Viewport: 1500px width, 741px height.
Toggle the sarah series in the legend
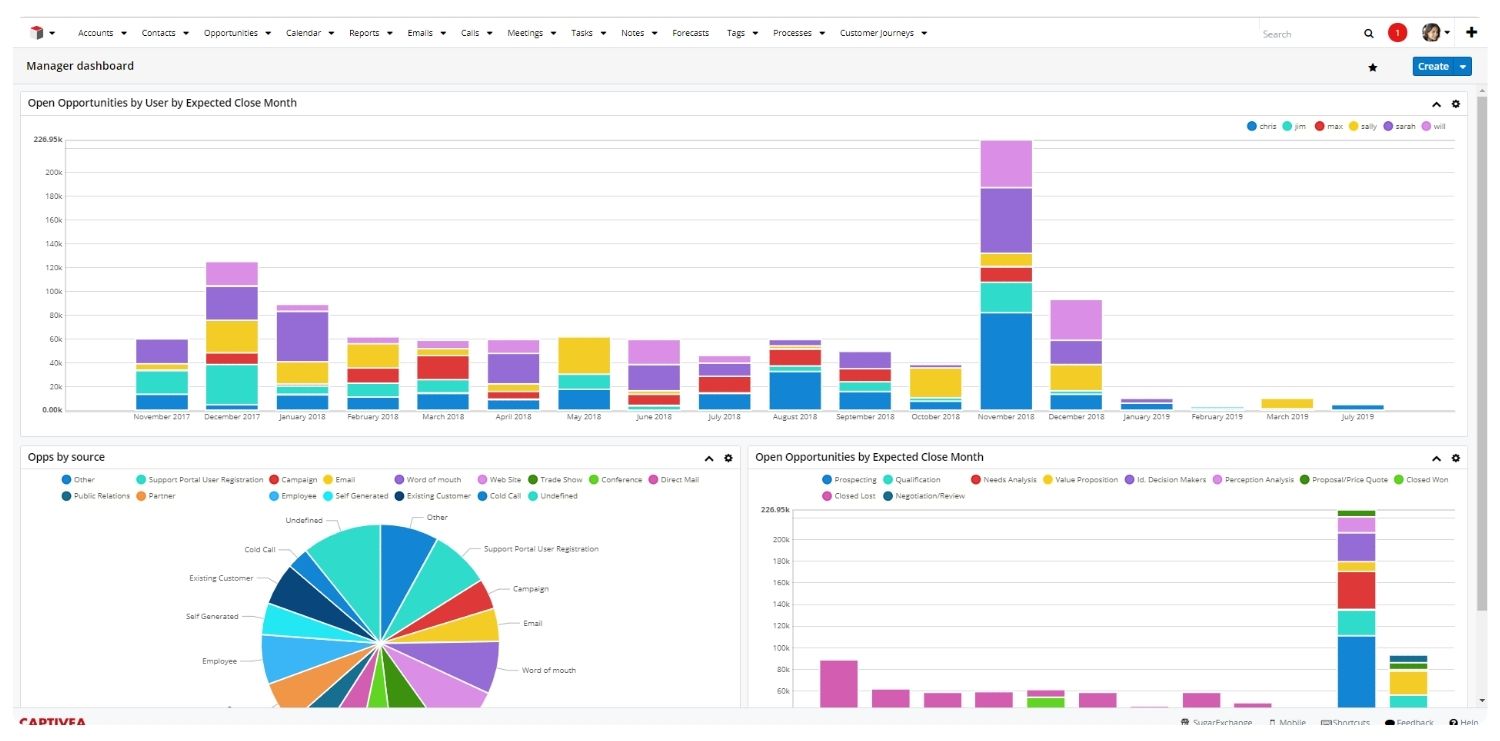[1399, 127]
